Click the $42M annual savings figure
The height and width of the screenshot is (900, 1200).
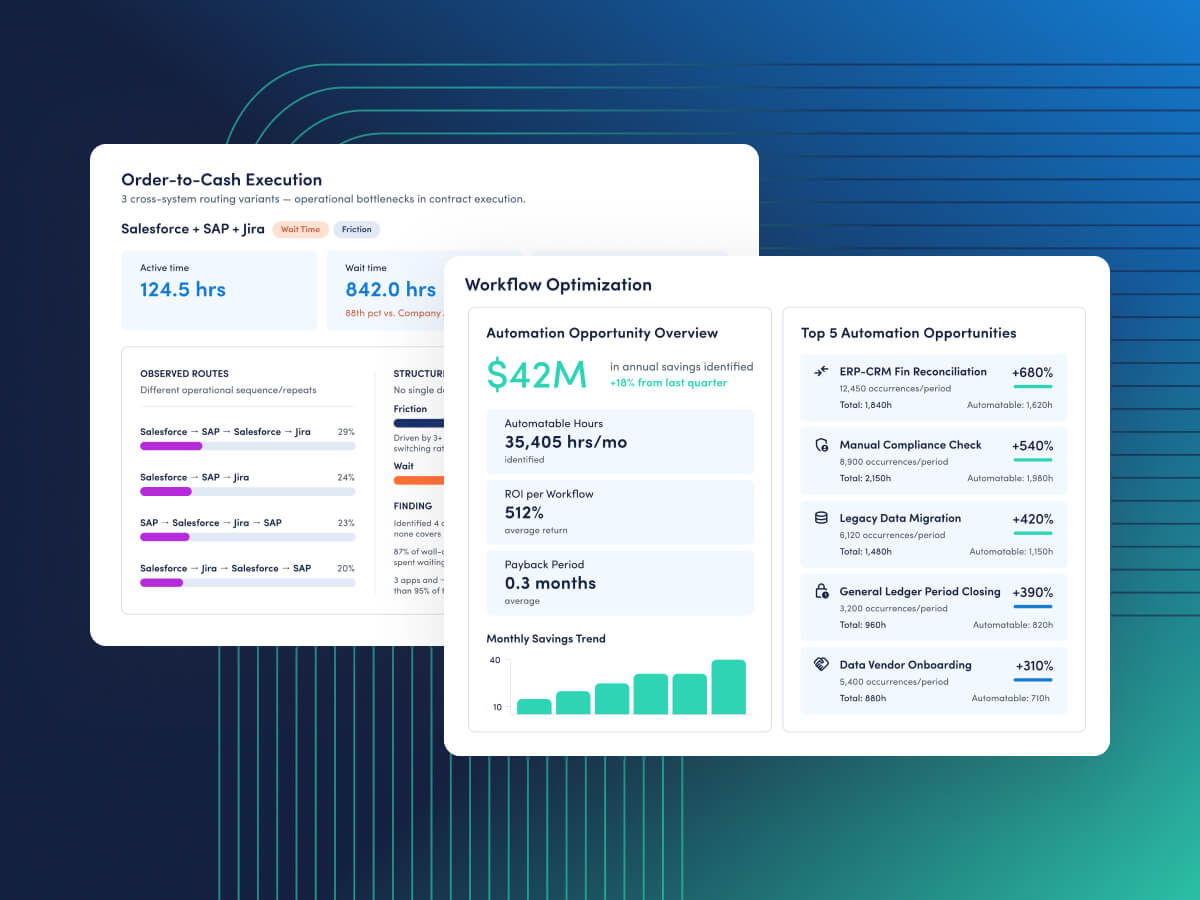[x=537, y=374]
